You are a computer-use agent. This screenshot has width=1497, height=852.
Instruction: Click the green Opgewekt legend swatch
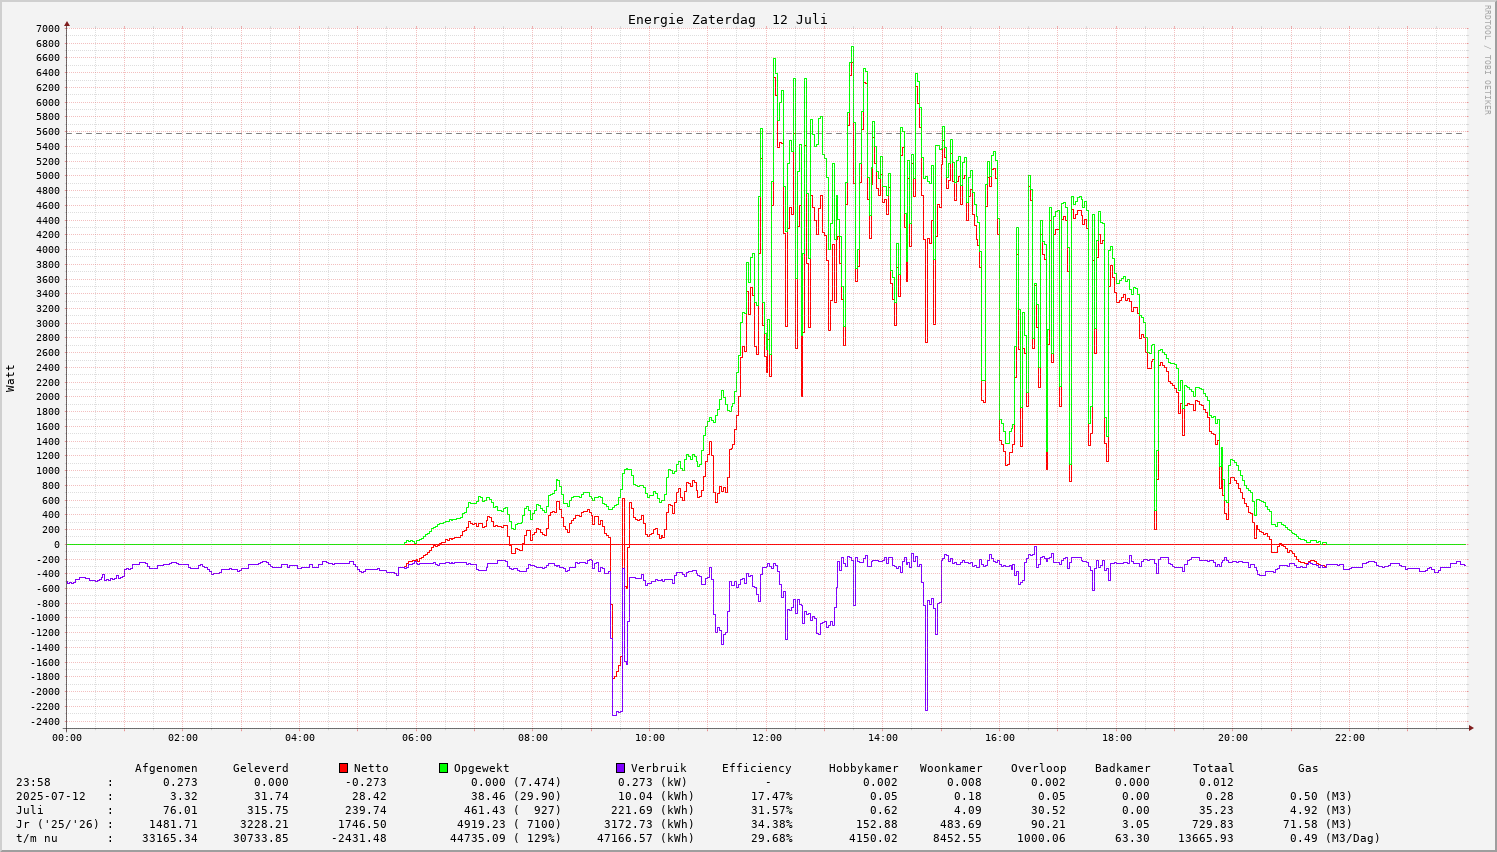click(444, 768)
